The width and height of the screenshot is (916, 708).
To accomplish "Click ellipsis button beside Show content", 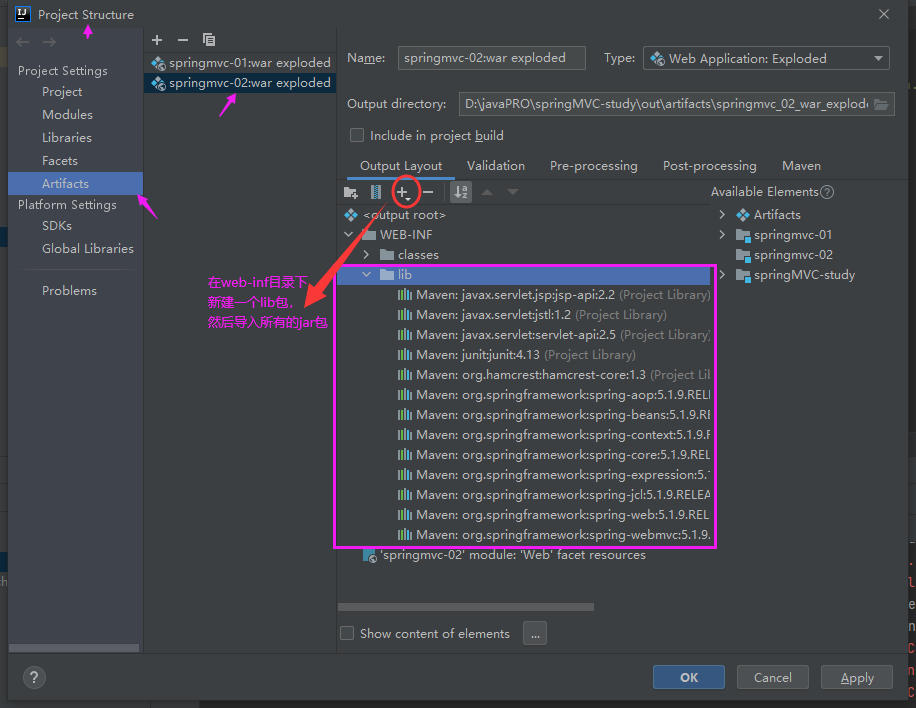I will [535, 633].
